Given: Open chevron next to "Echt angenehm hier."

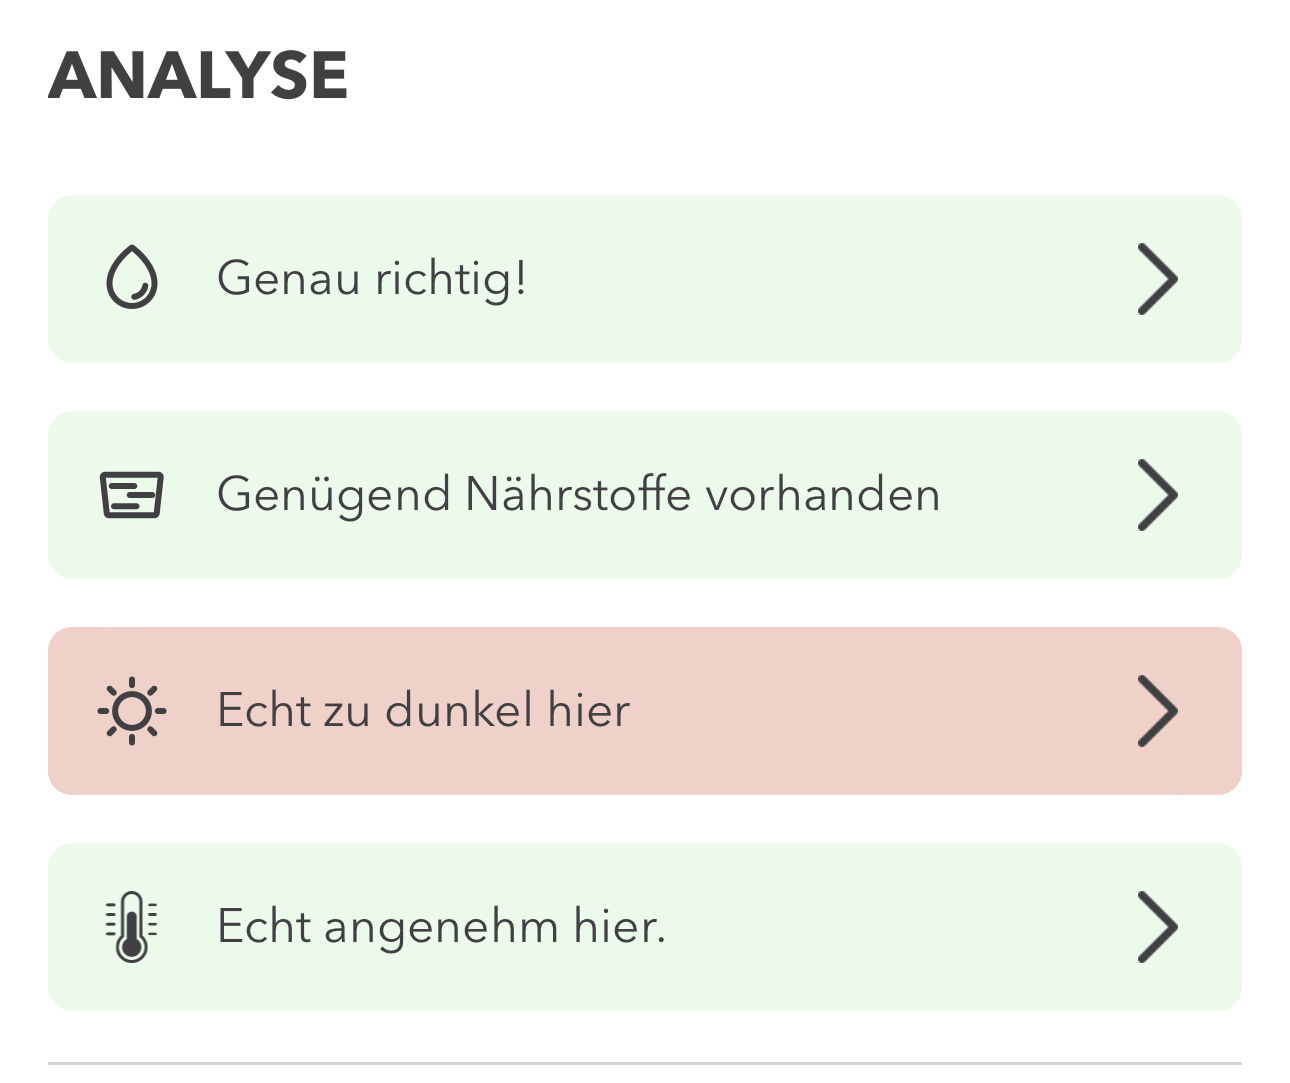Looking at the screenshot, I should click(1157, 927).
